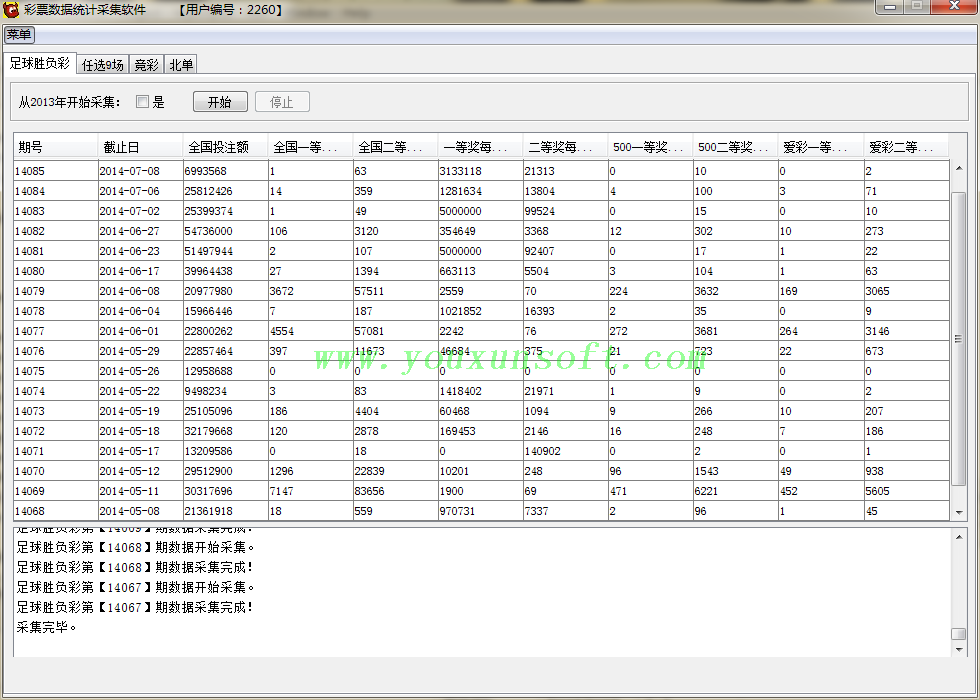Click the table scrollbar up arrow
The width and height of the screenshot is (980, 700).
point(959,168)
